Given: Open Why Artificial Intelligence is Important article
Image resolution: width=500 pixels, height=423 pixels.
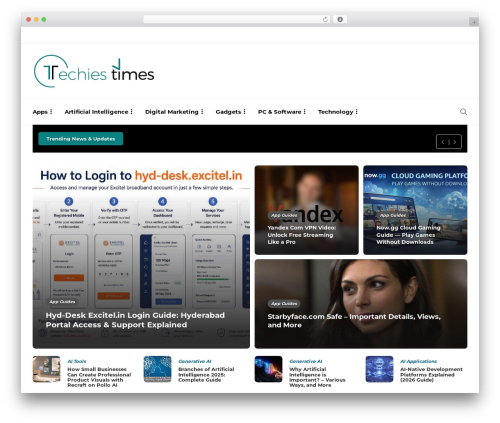Looking at the screenshot, I should click(x=317, y=377).
